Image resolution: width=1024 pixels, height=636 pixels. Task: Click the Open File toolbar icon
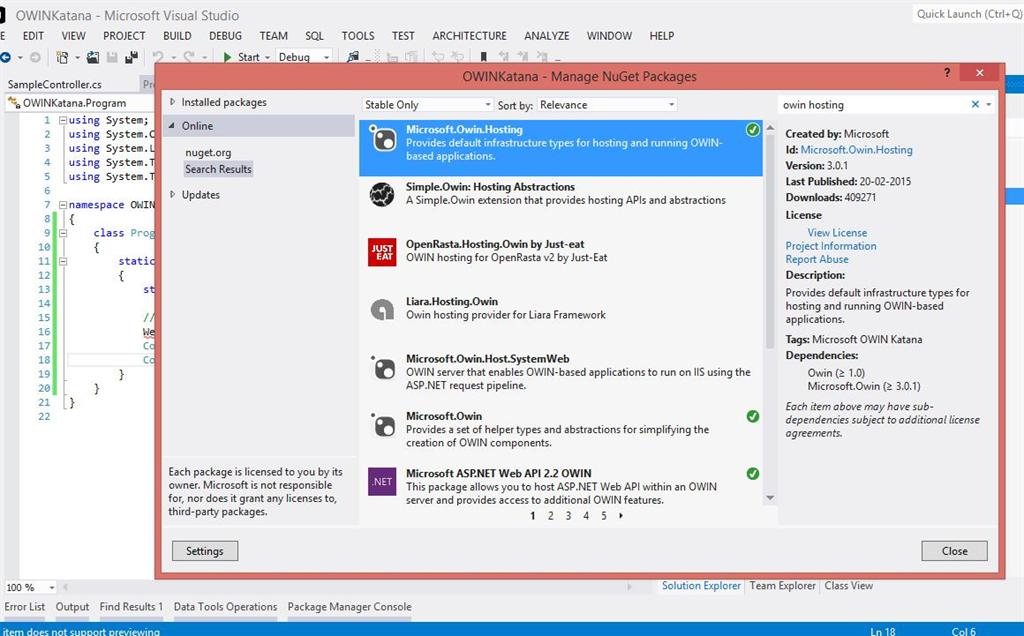pos(93,57)
